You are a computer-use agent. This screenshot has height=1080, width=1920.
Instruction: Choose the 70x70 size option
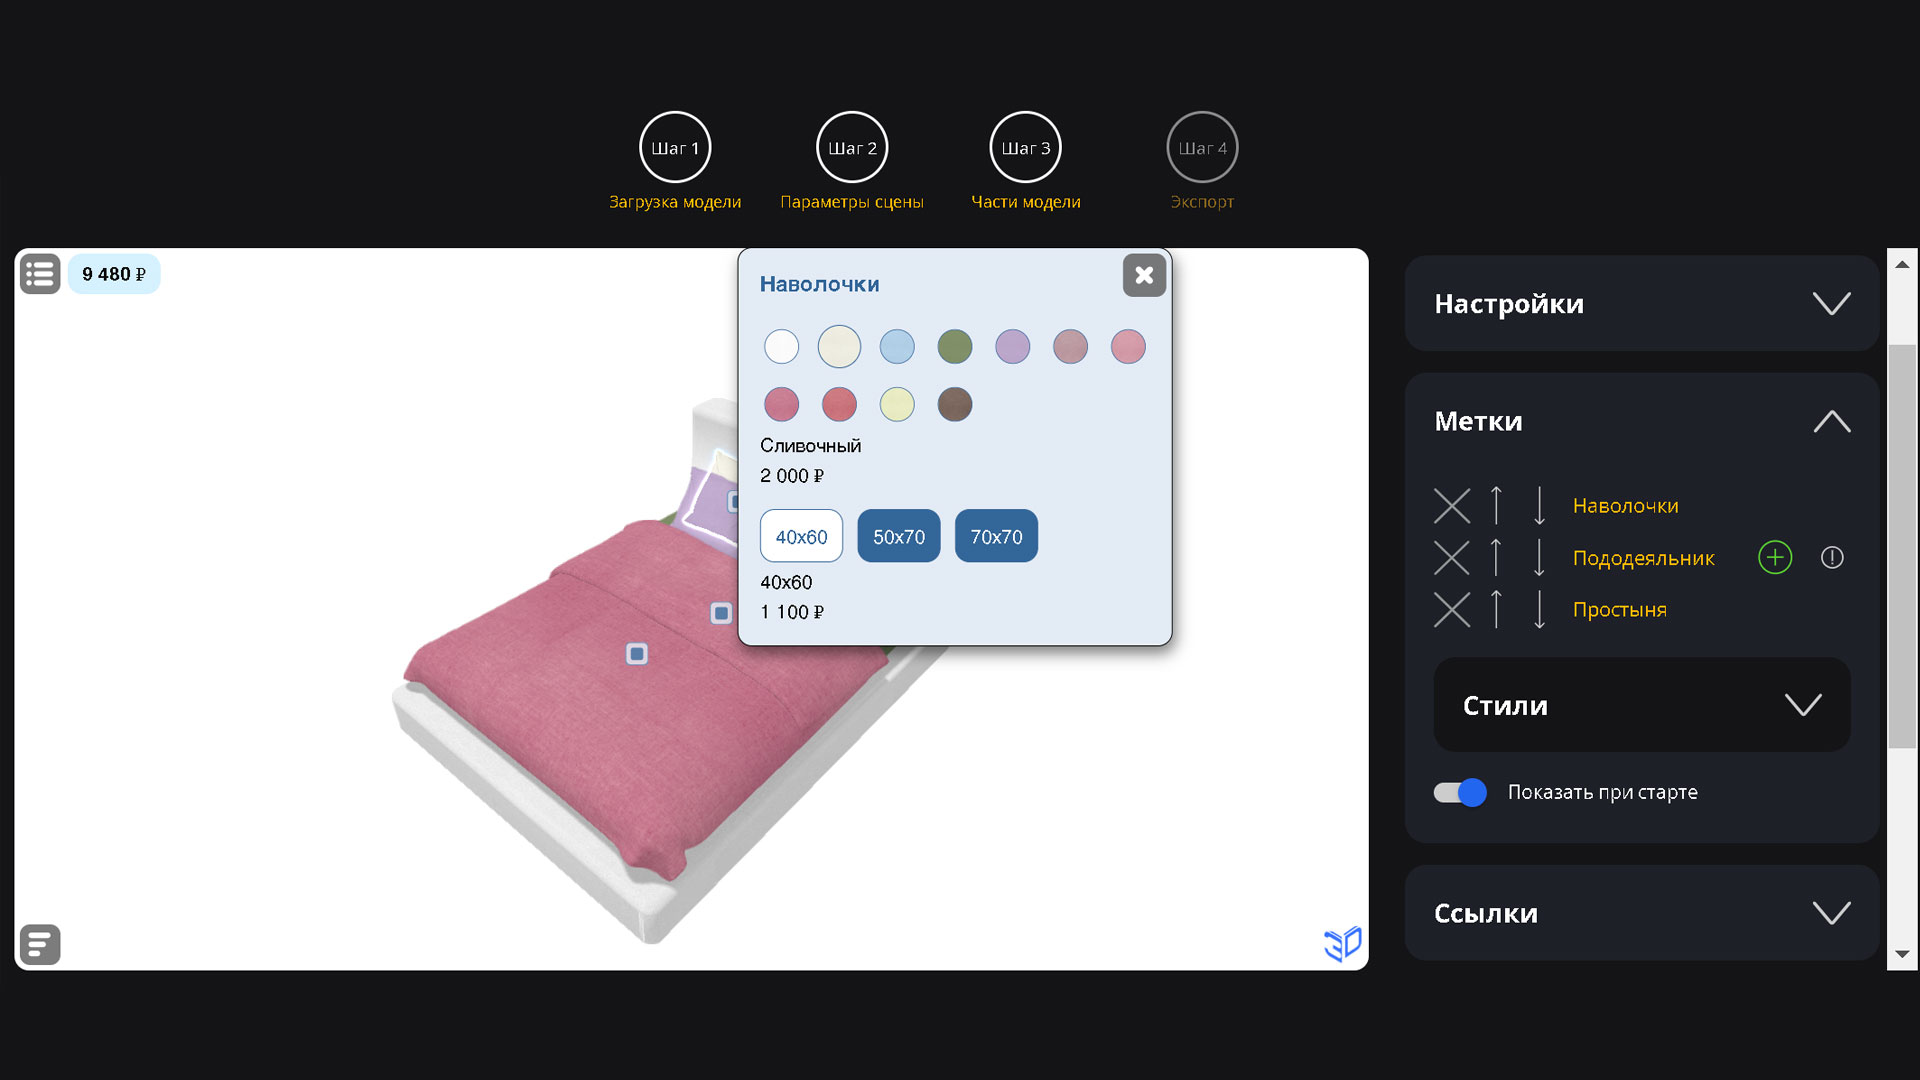[x=996, y=536]
